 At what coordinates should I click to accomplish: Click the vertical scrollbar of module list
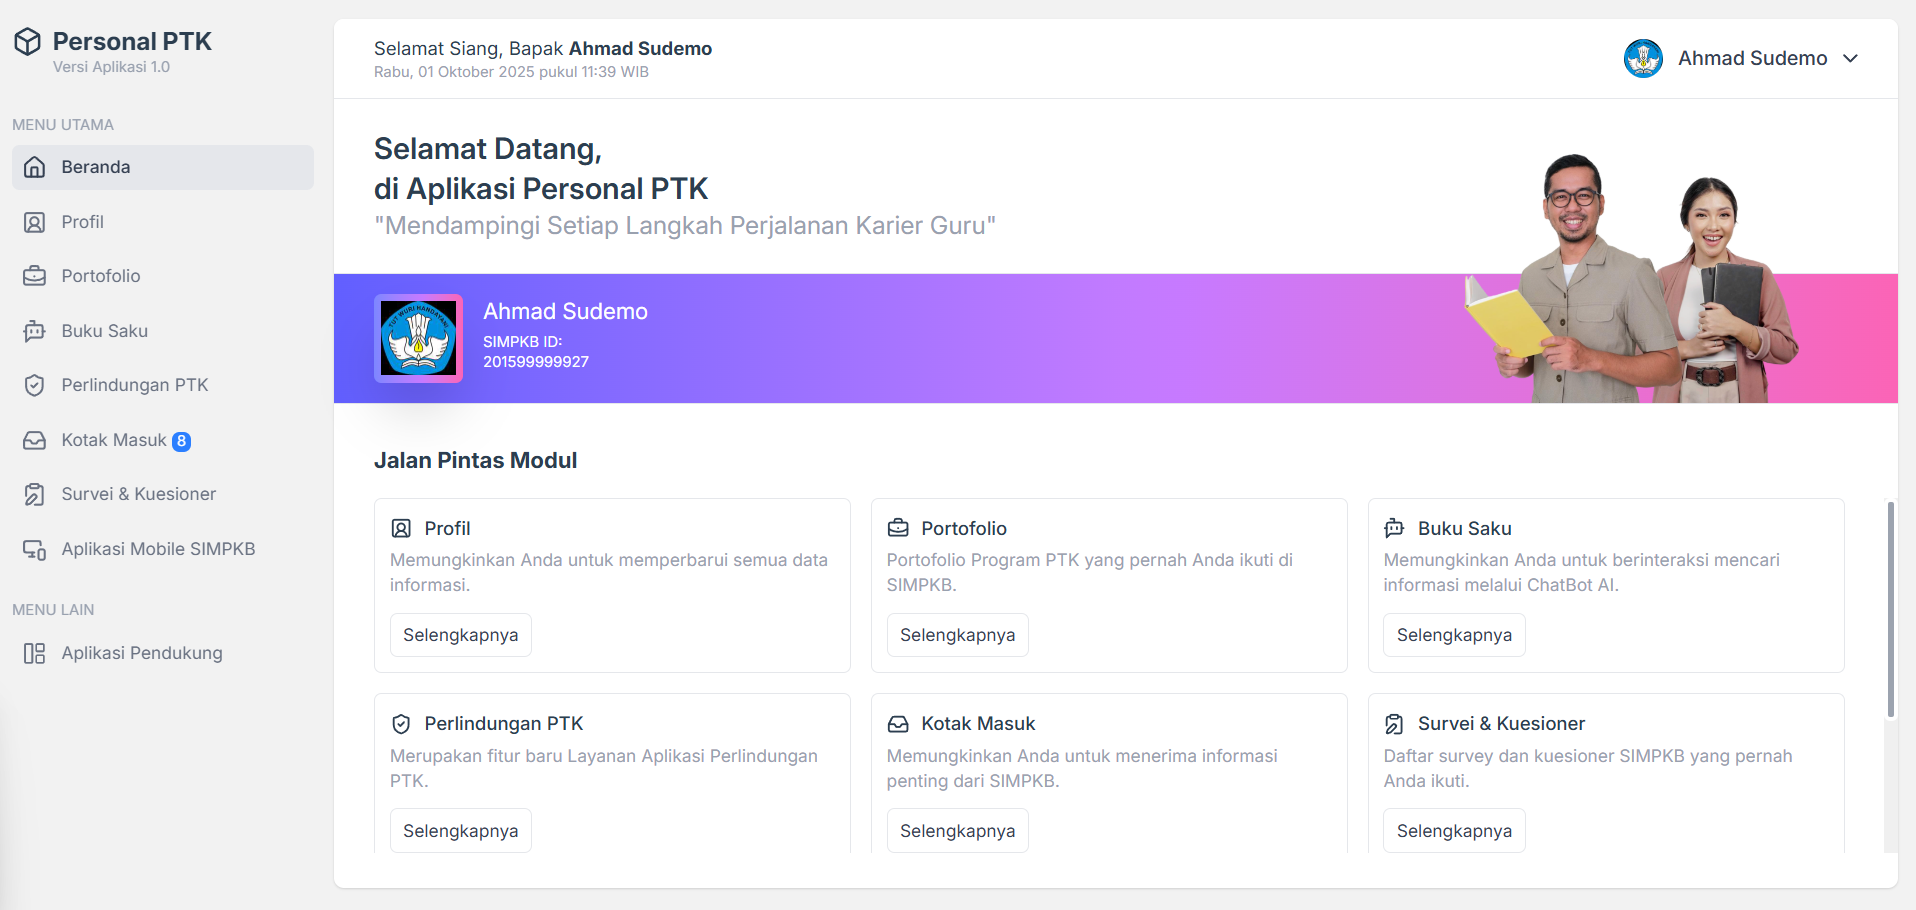click(1890, 610)
